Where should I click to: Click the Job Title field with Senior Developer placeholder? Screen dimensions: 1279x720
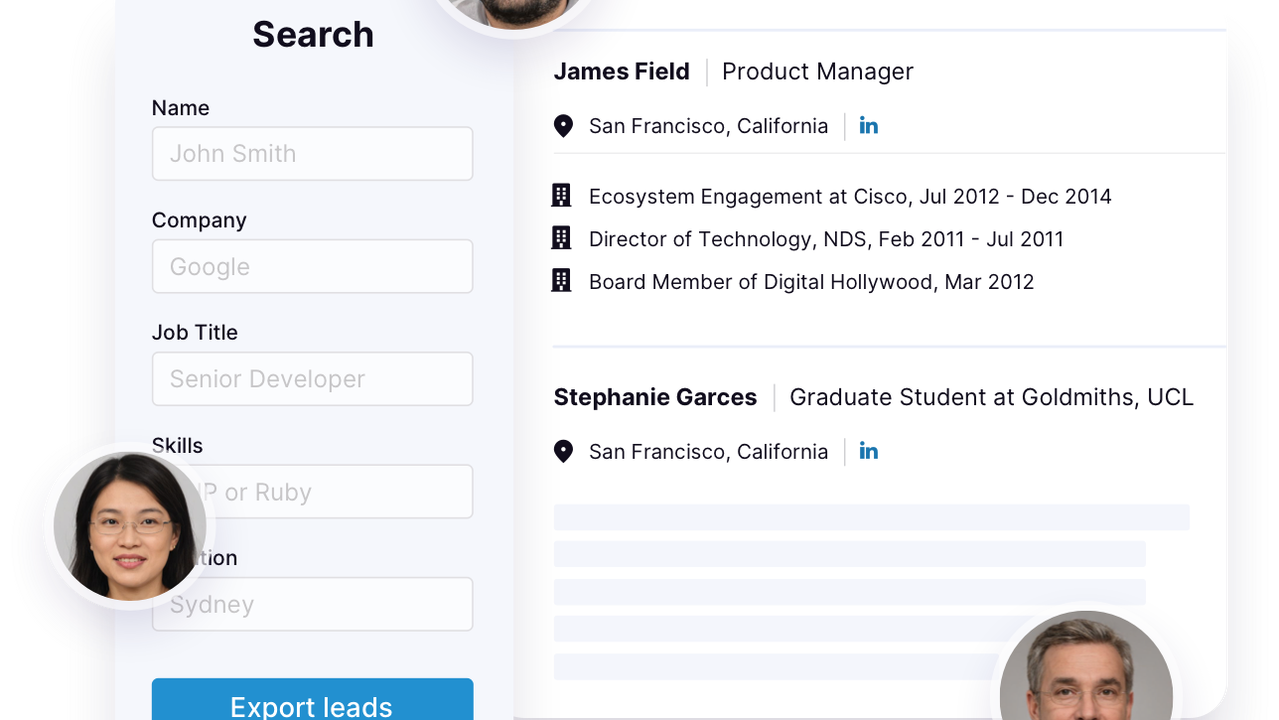click(312, 379)
